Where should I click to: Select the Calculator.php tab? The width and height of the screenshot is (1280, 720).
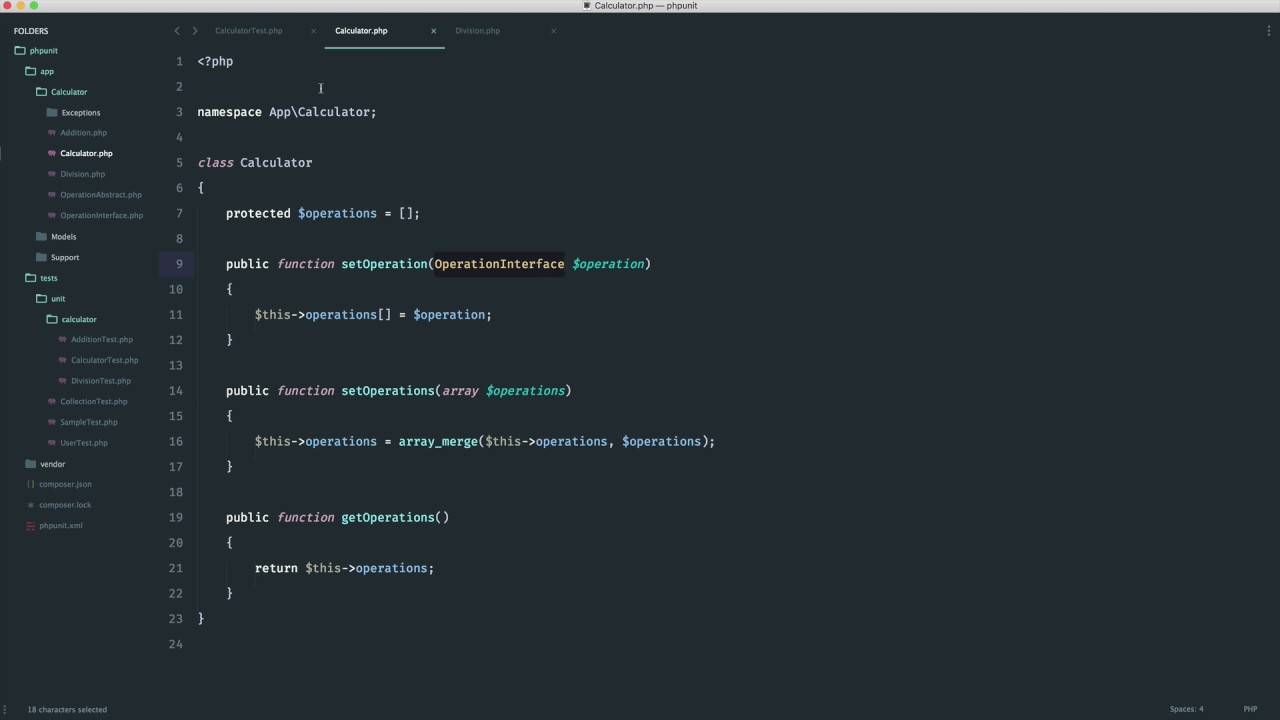[361, 31]
